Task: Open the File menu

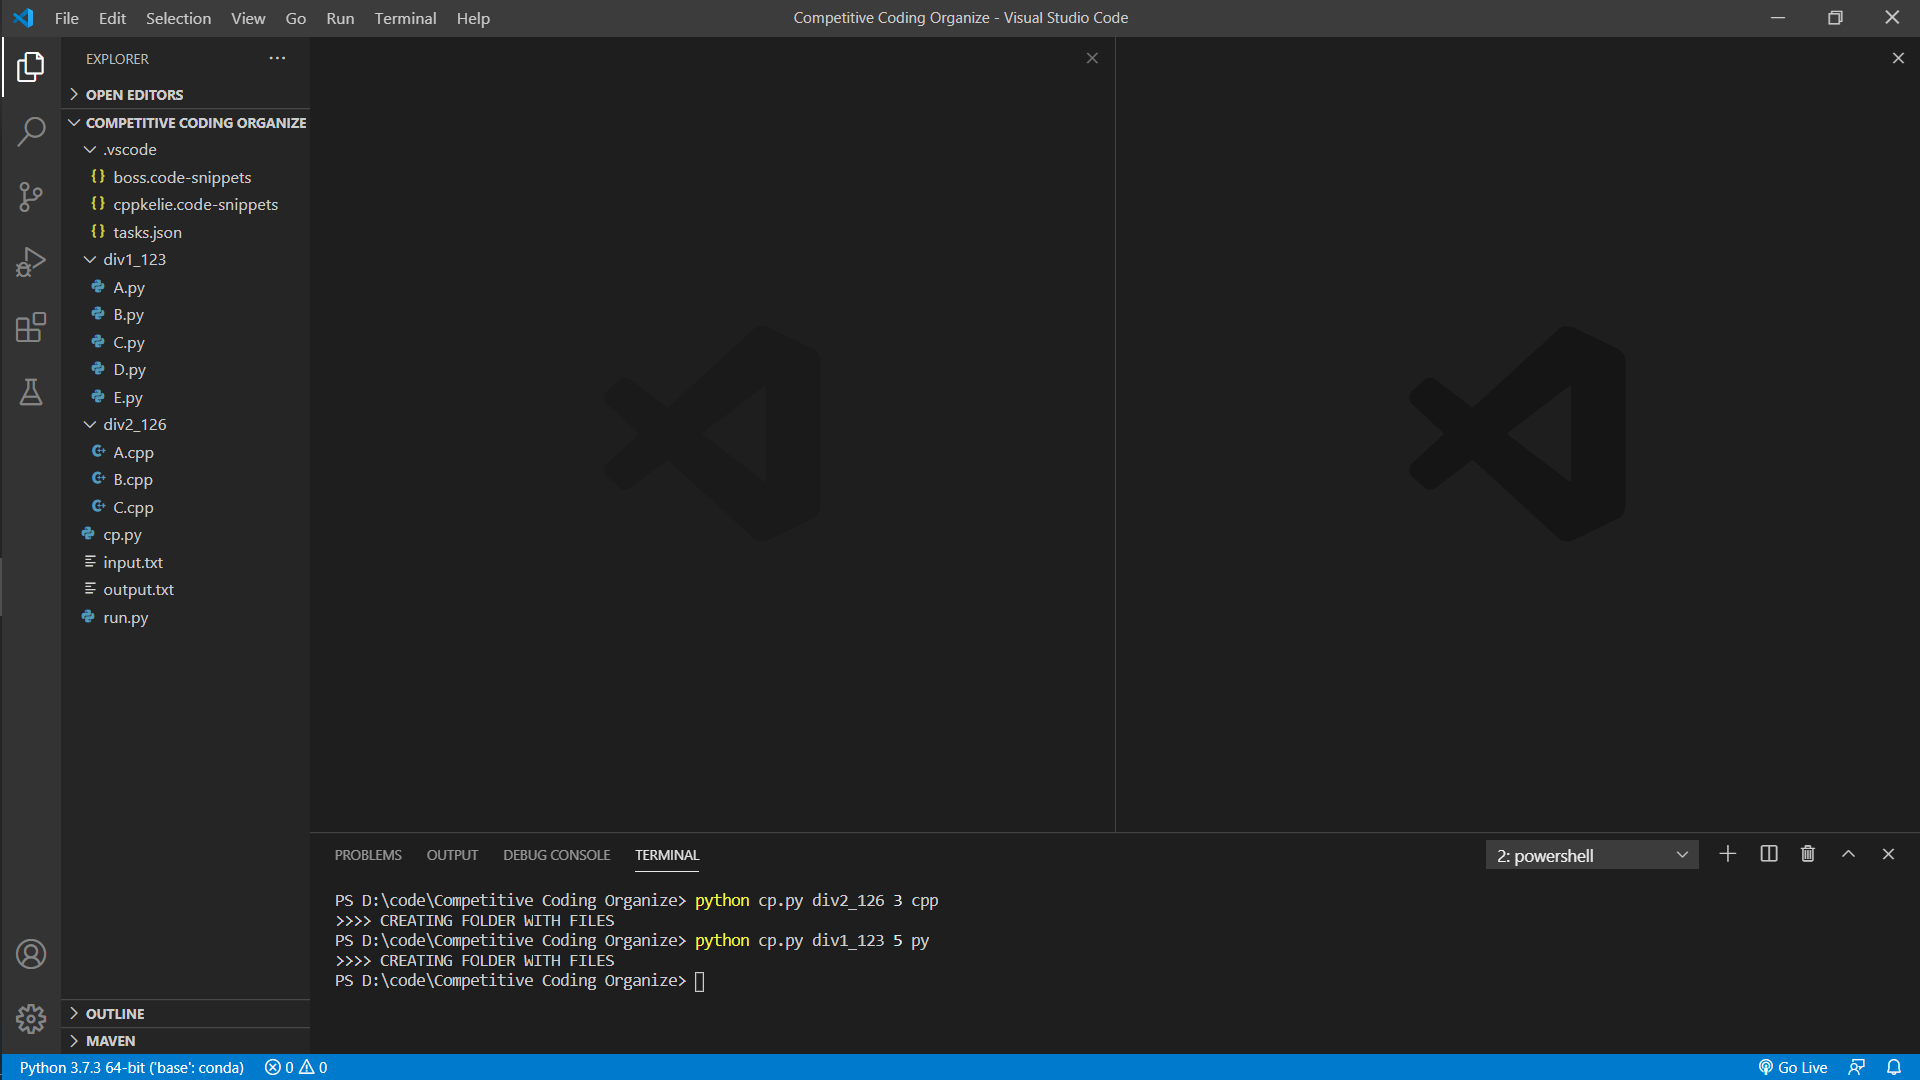Action: pos(67,18)
